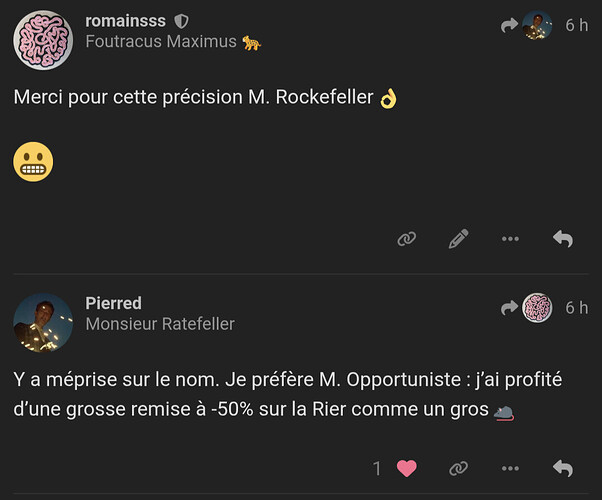Open more actions on Pierred's post

(510, 468)
